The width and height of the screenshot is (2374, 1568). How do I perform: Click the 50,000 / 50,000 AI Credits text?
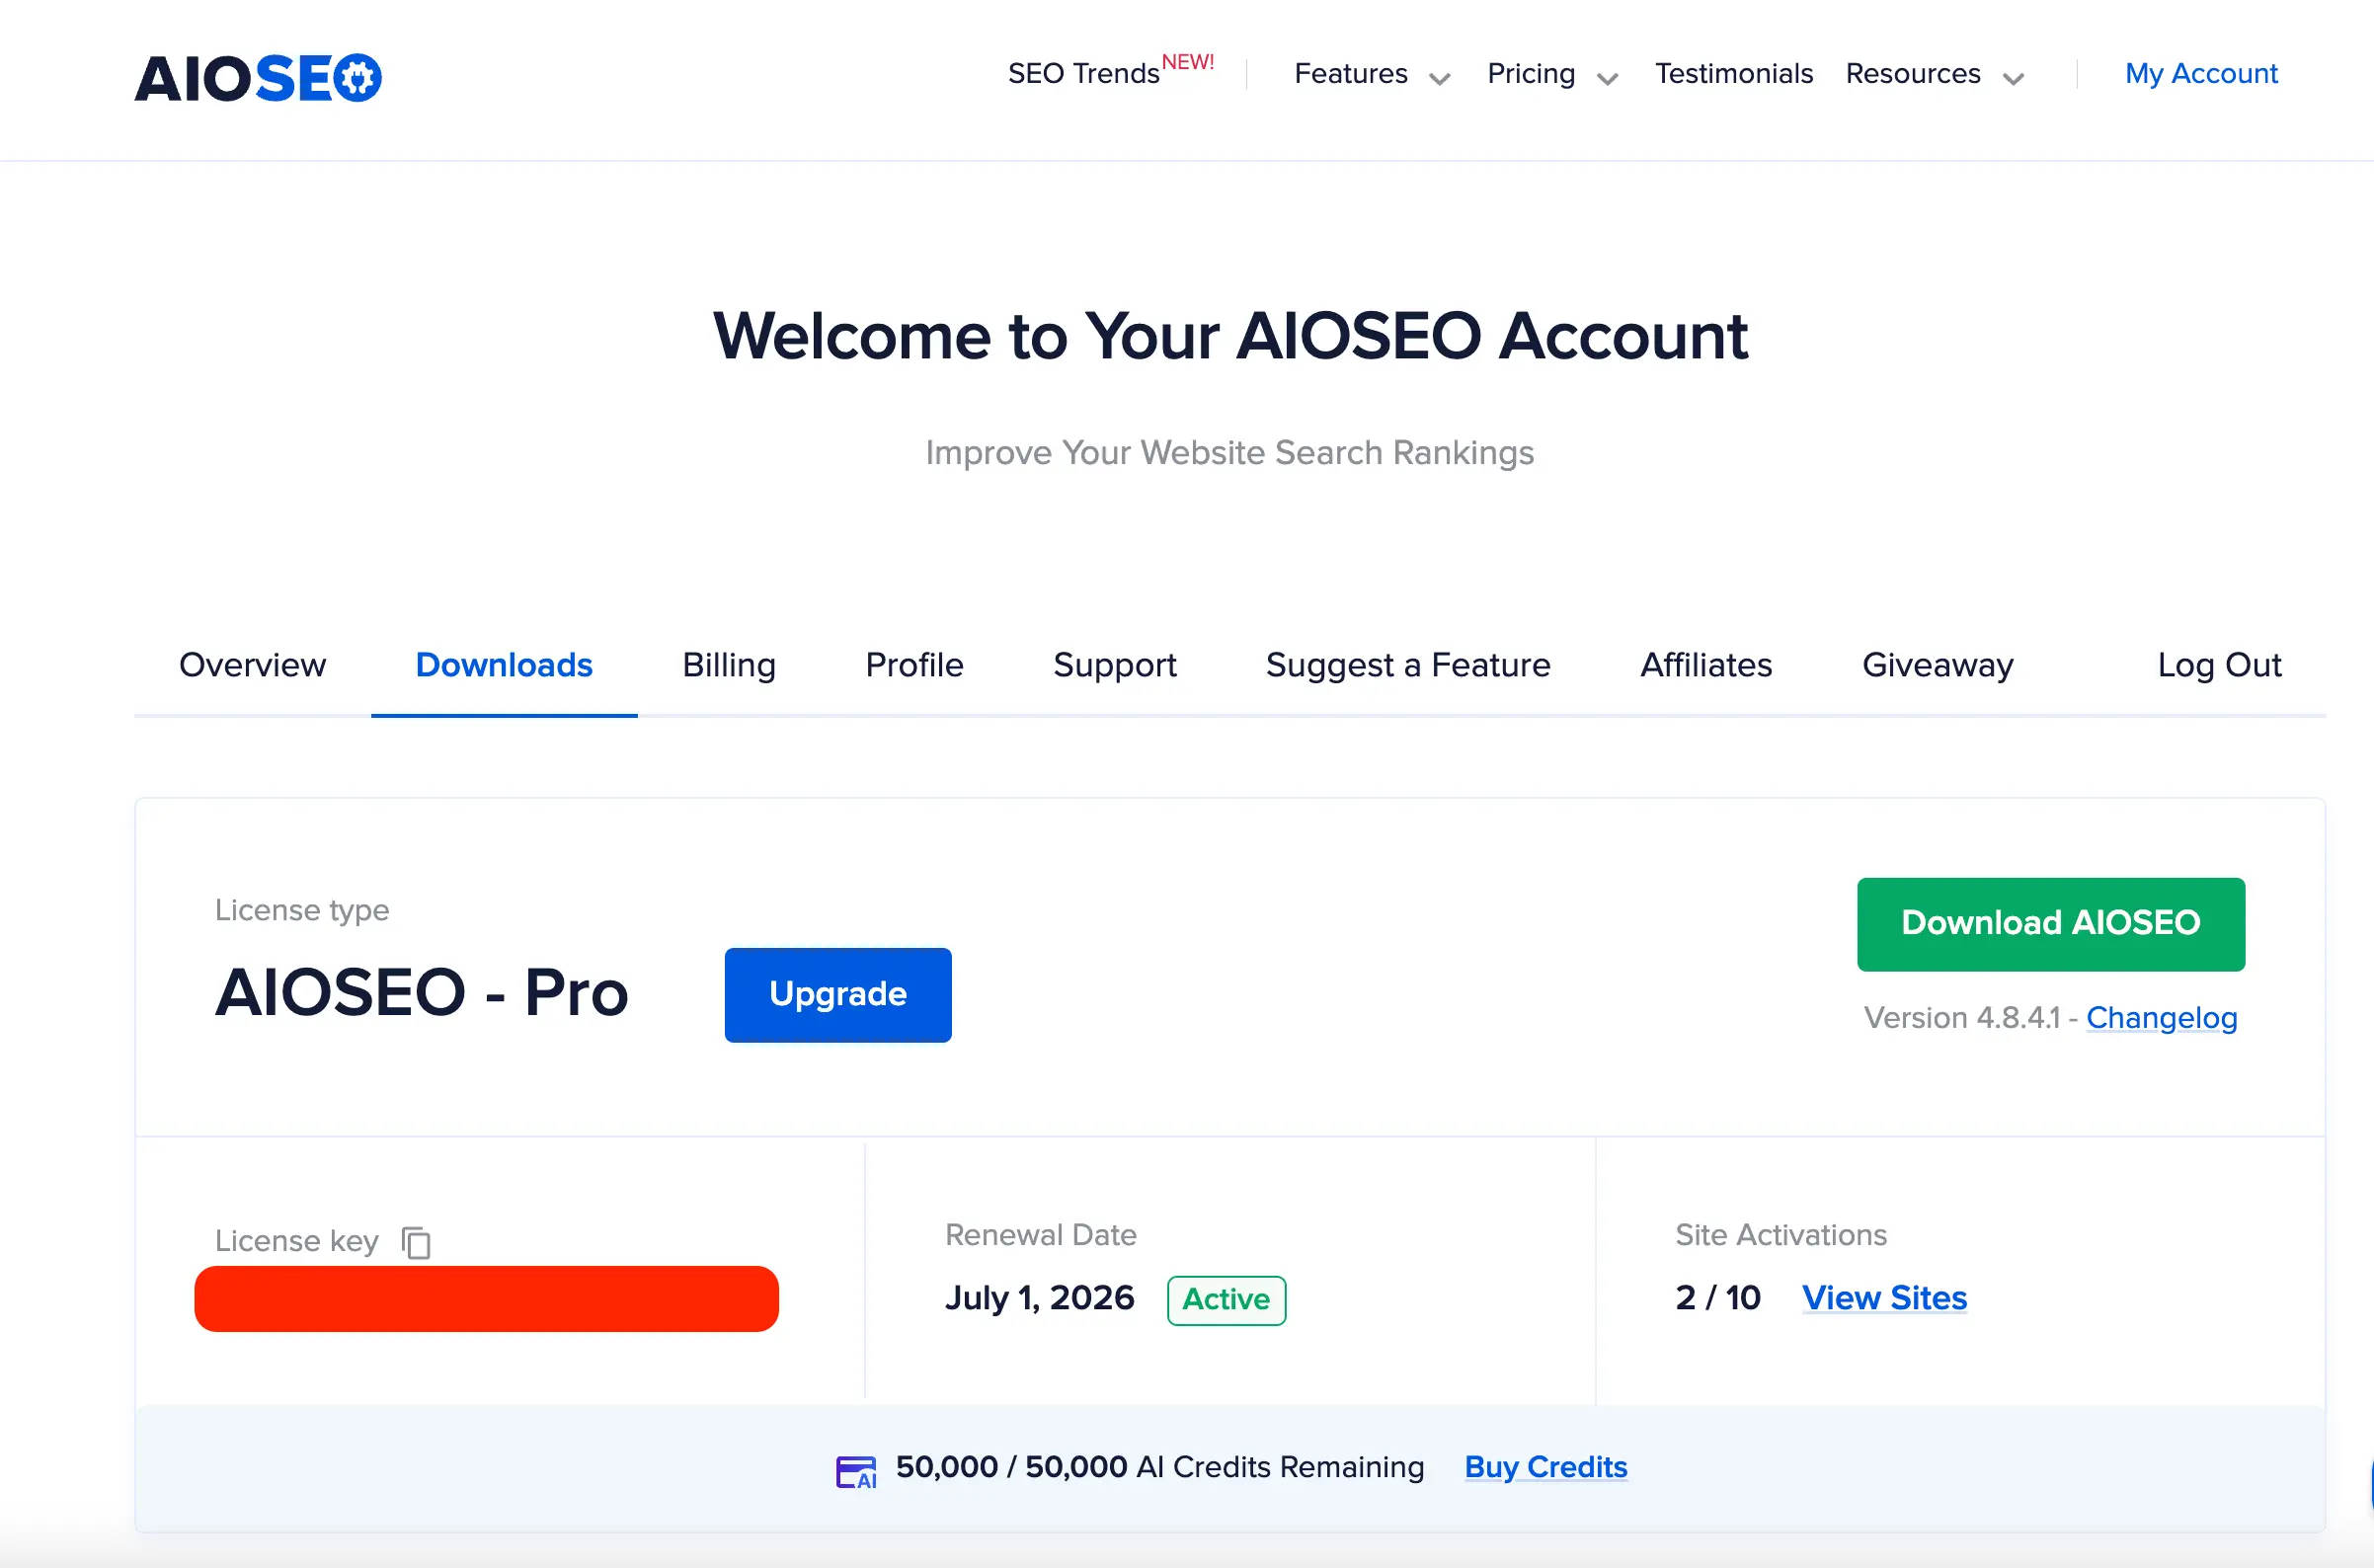pos(1160,1467)
